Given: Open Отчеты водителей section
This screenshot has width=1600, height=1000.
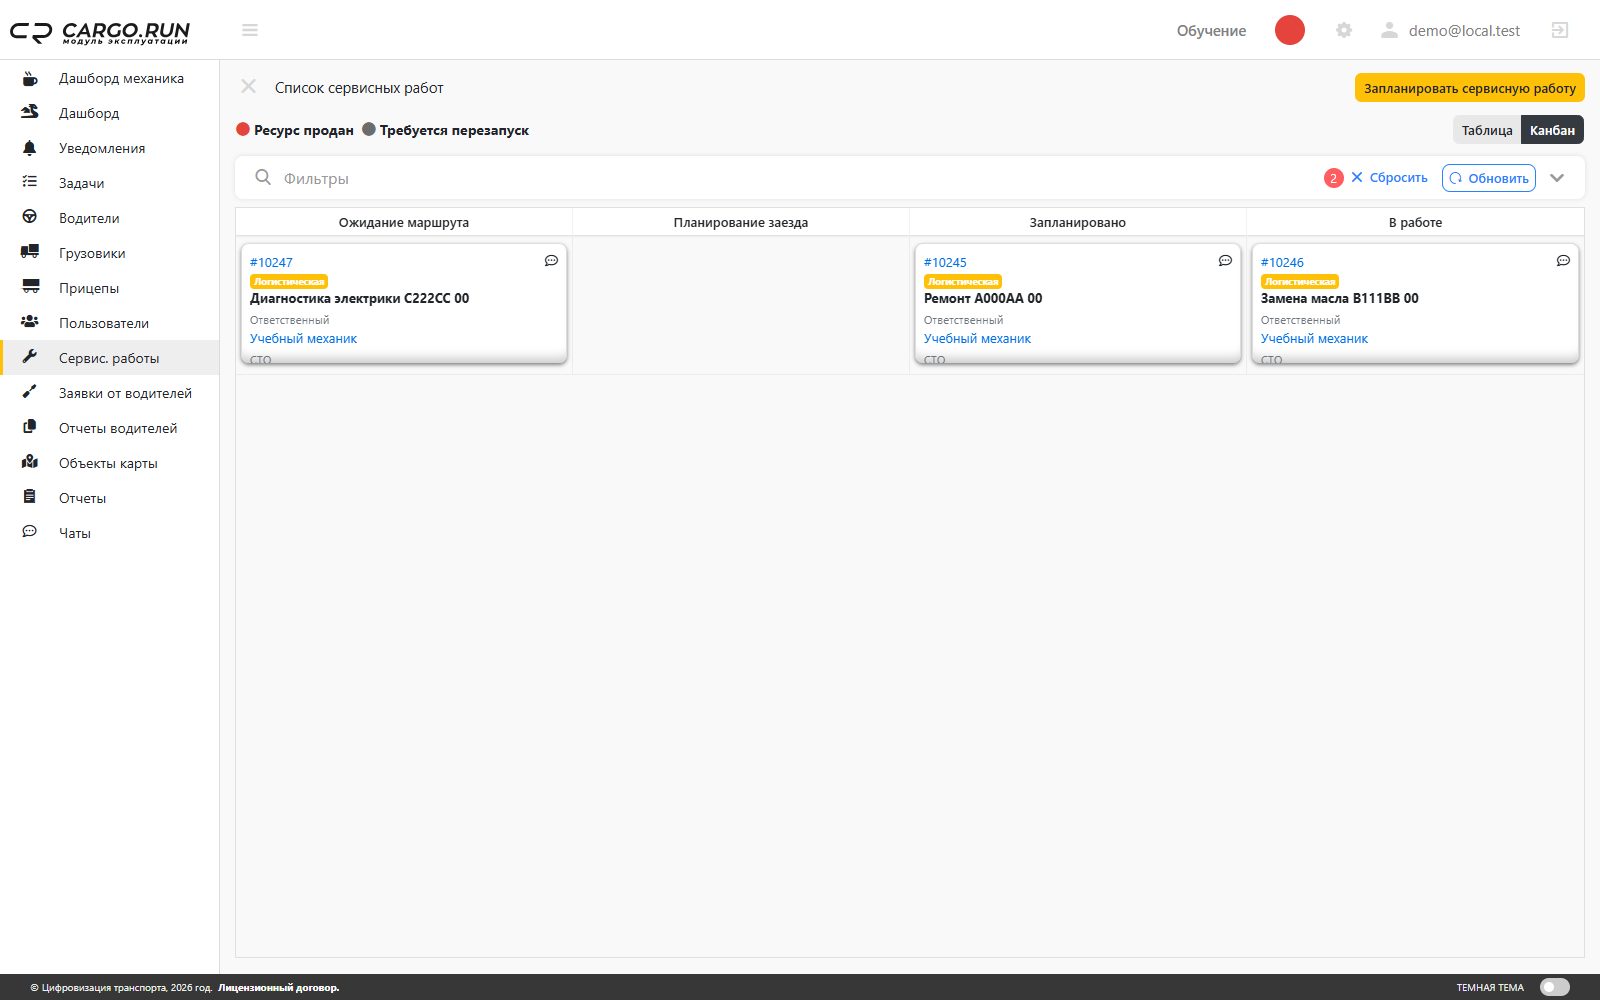Looking at the screenshot, I should point(110,428).
